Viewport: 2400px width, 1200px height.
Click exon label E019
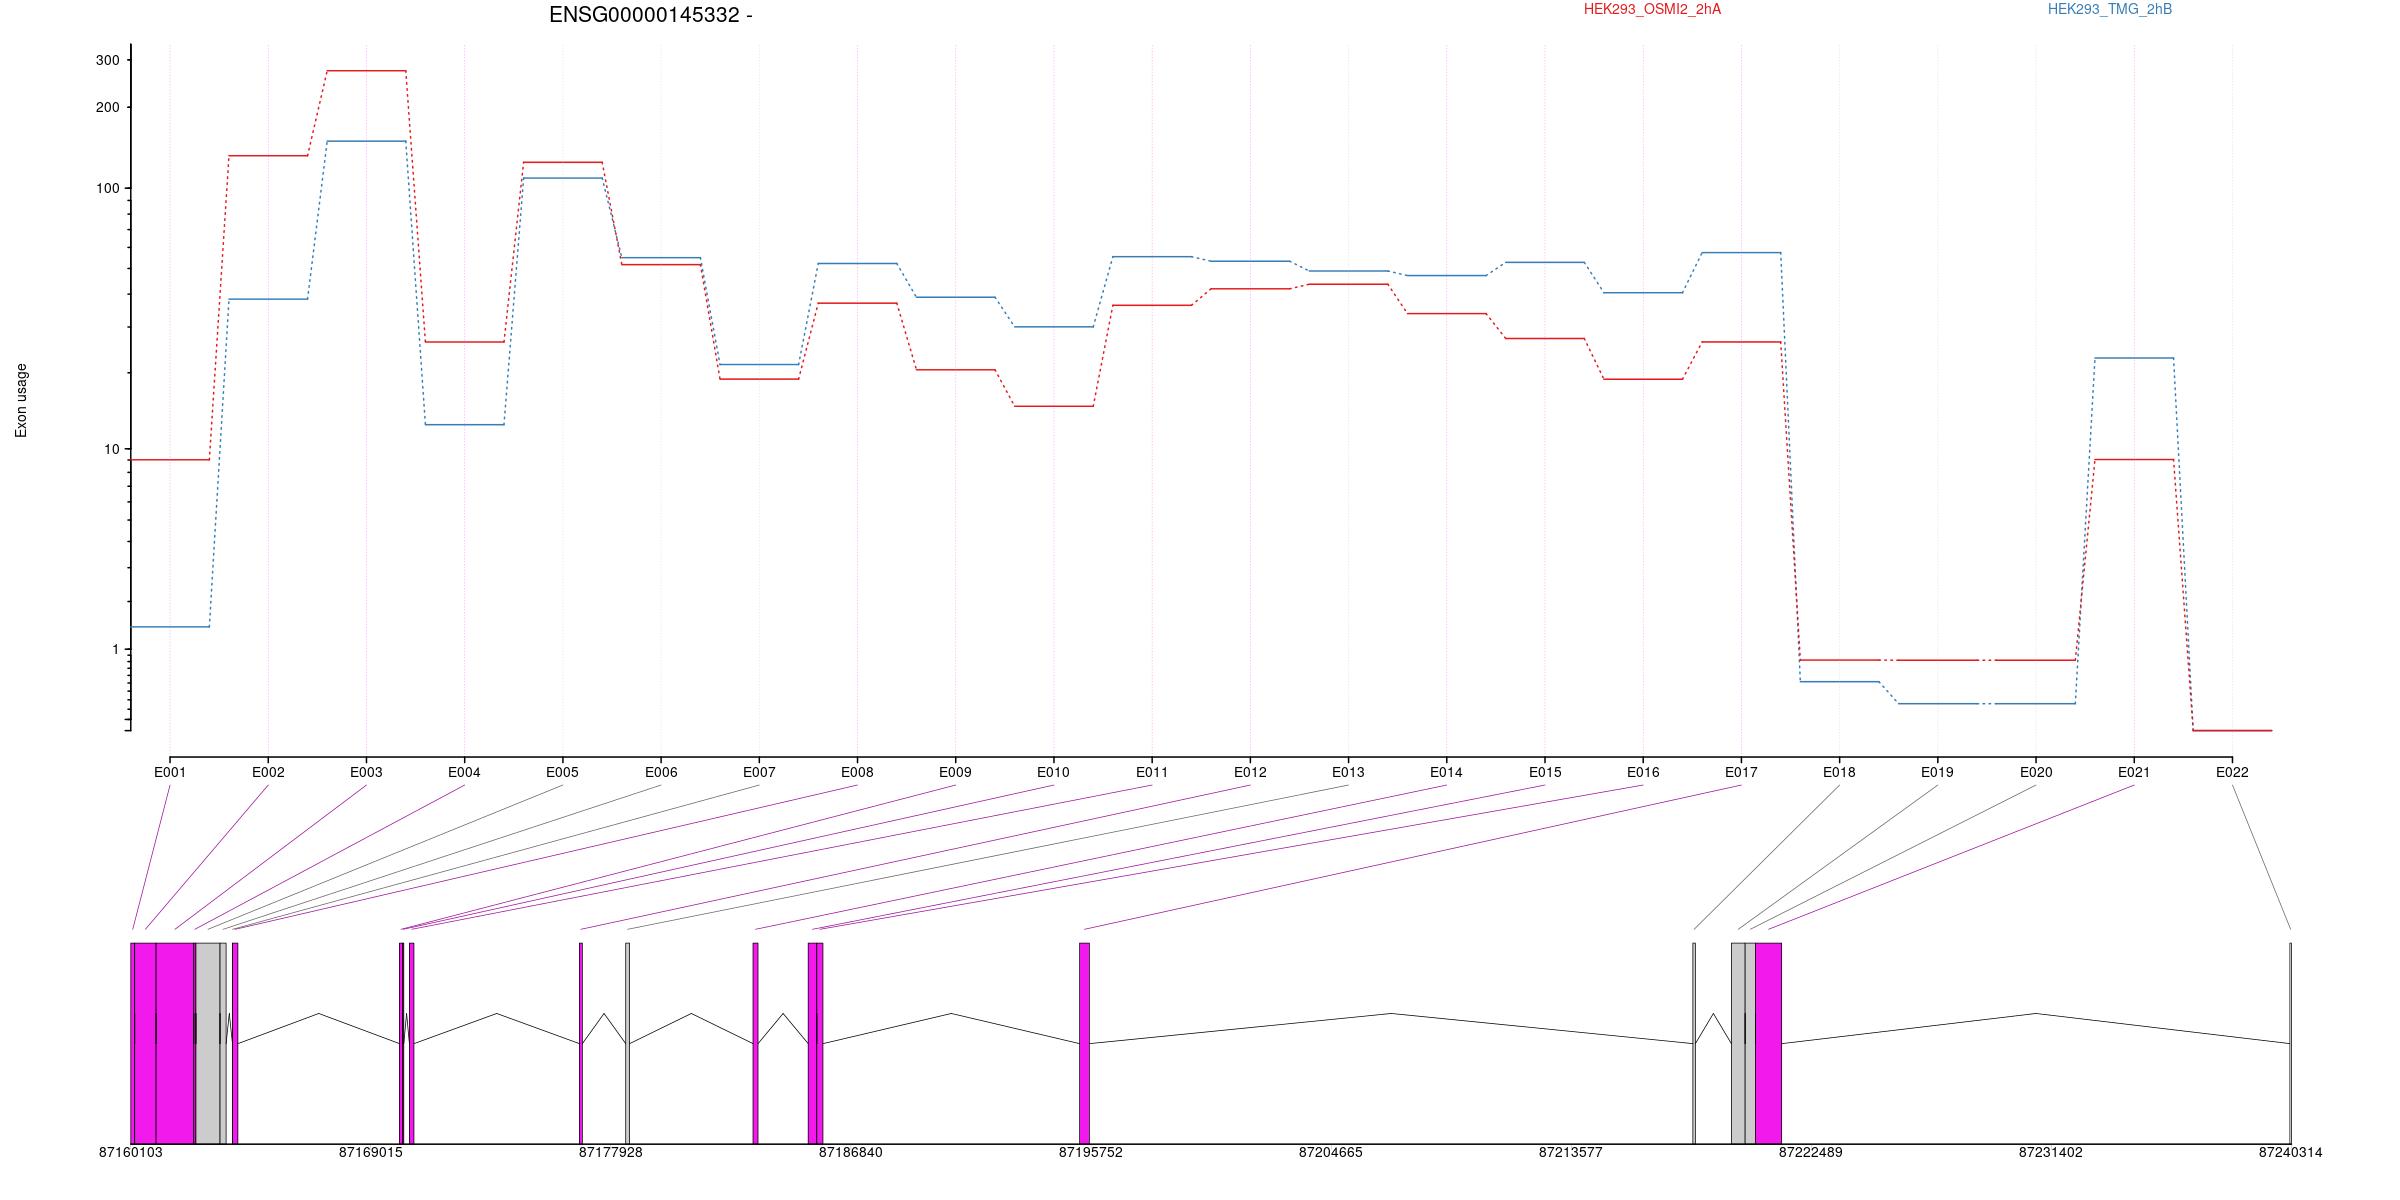point(1937,772)
